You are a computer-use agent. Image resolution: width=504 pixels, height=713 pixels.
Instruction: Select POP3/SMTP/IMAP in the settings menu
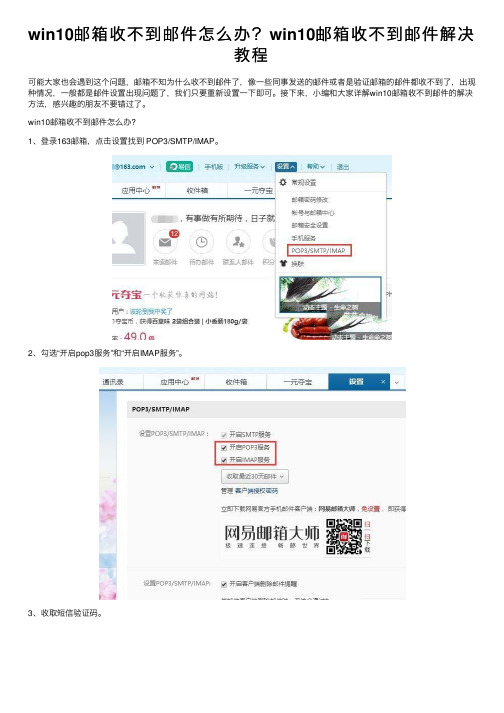pos(319,250)
